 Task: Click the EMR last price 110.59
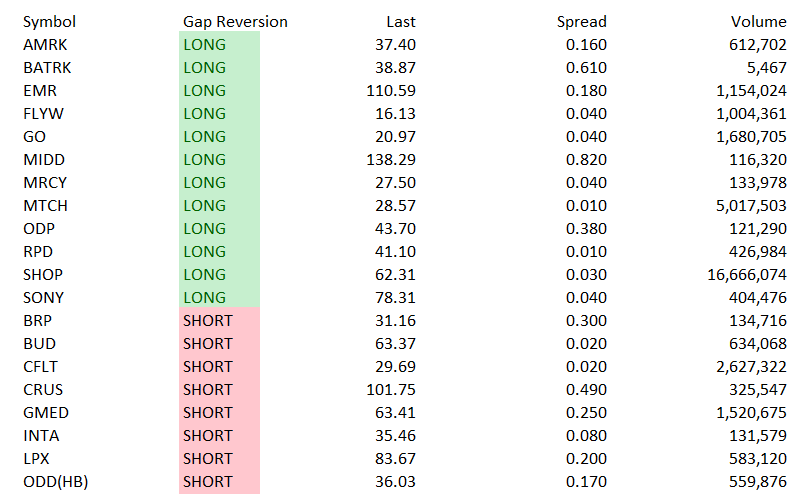tap(391, 91)
